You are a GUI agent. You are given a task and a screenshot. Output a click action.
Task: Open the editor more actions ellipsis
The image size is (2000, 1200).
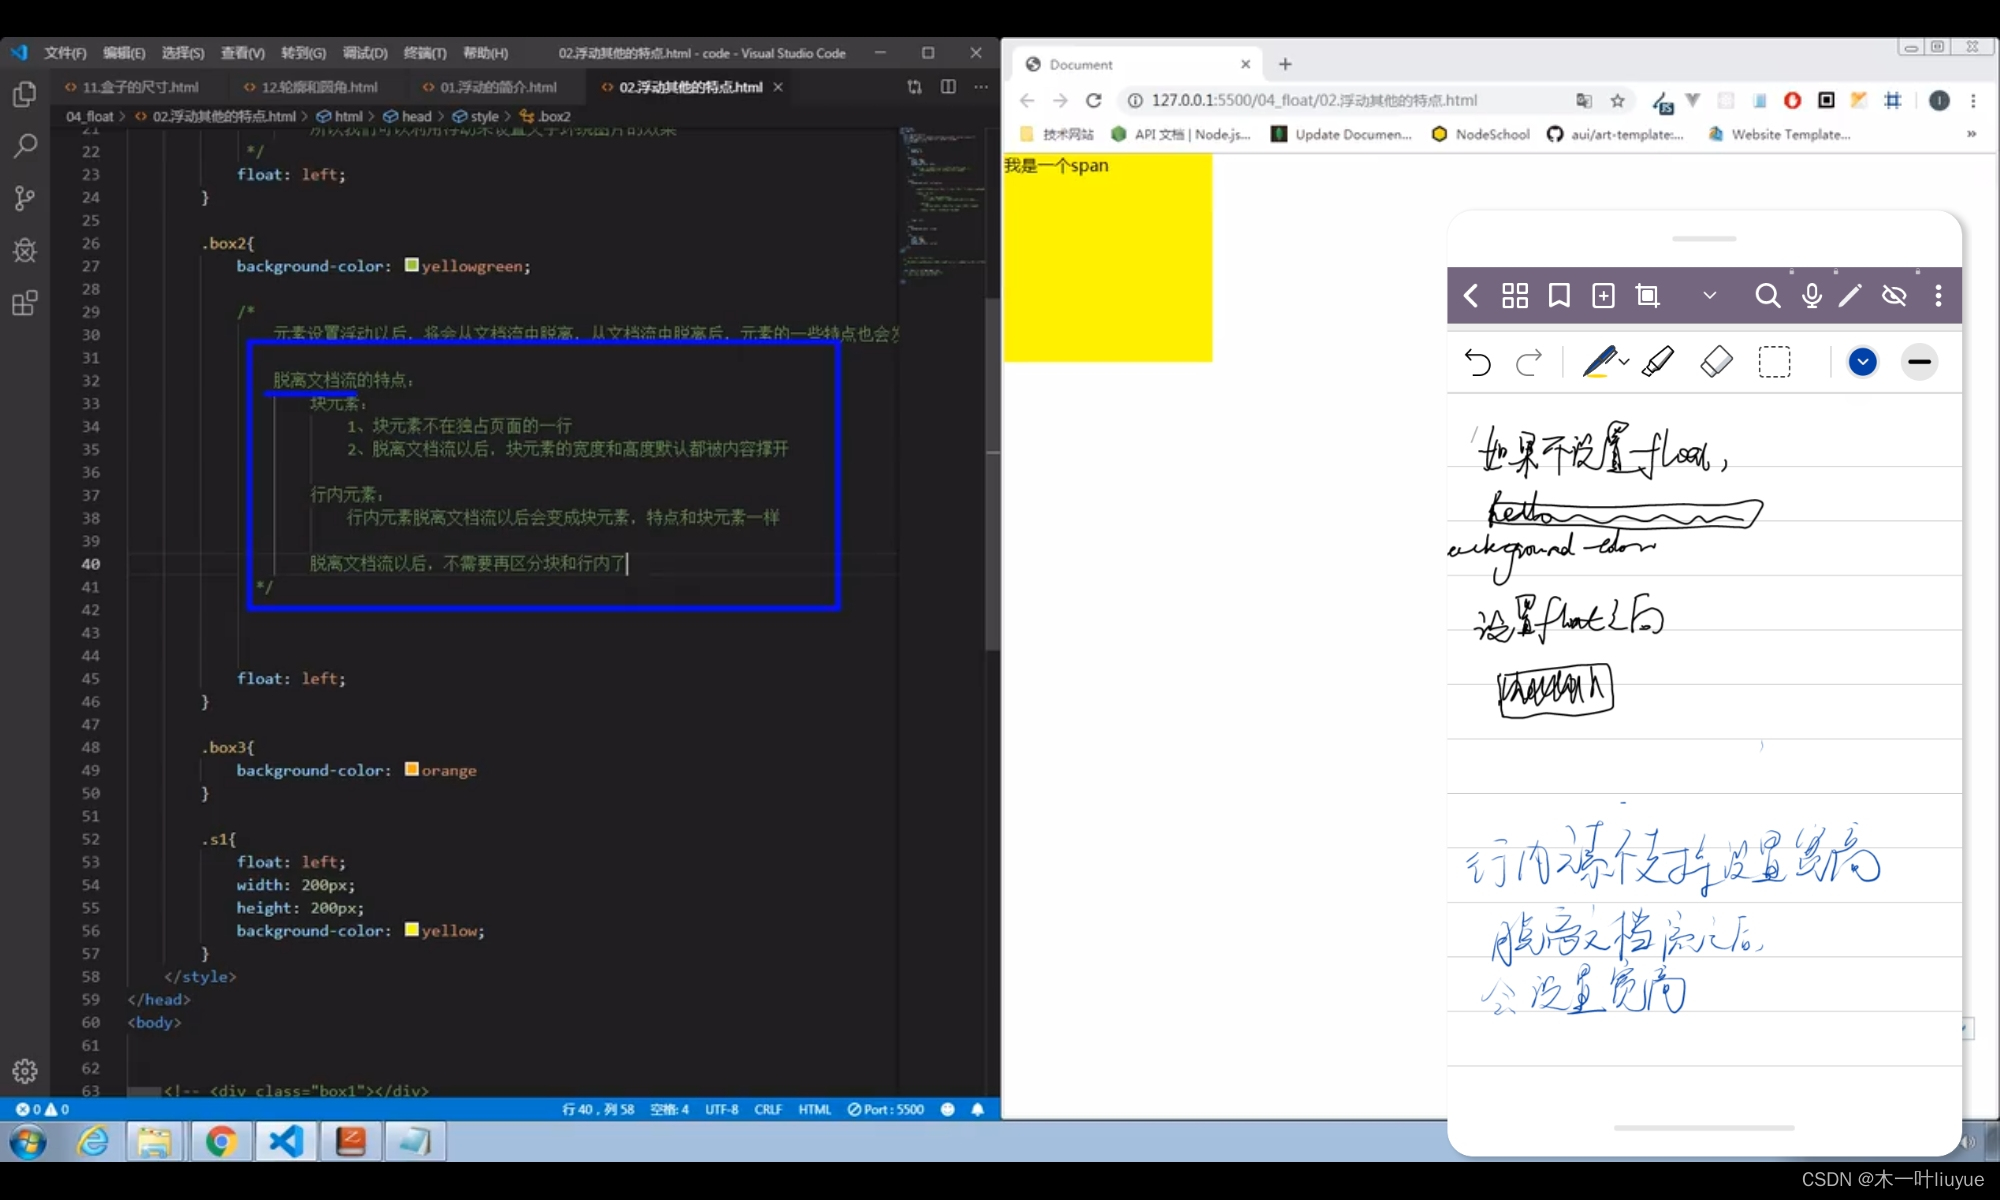point(981,87)
